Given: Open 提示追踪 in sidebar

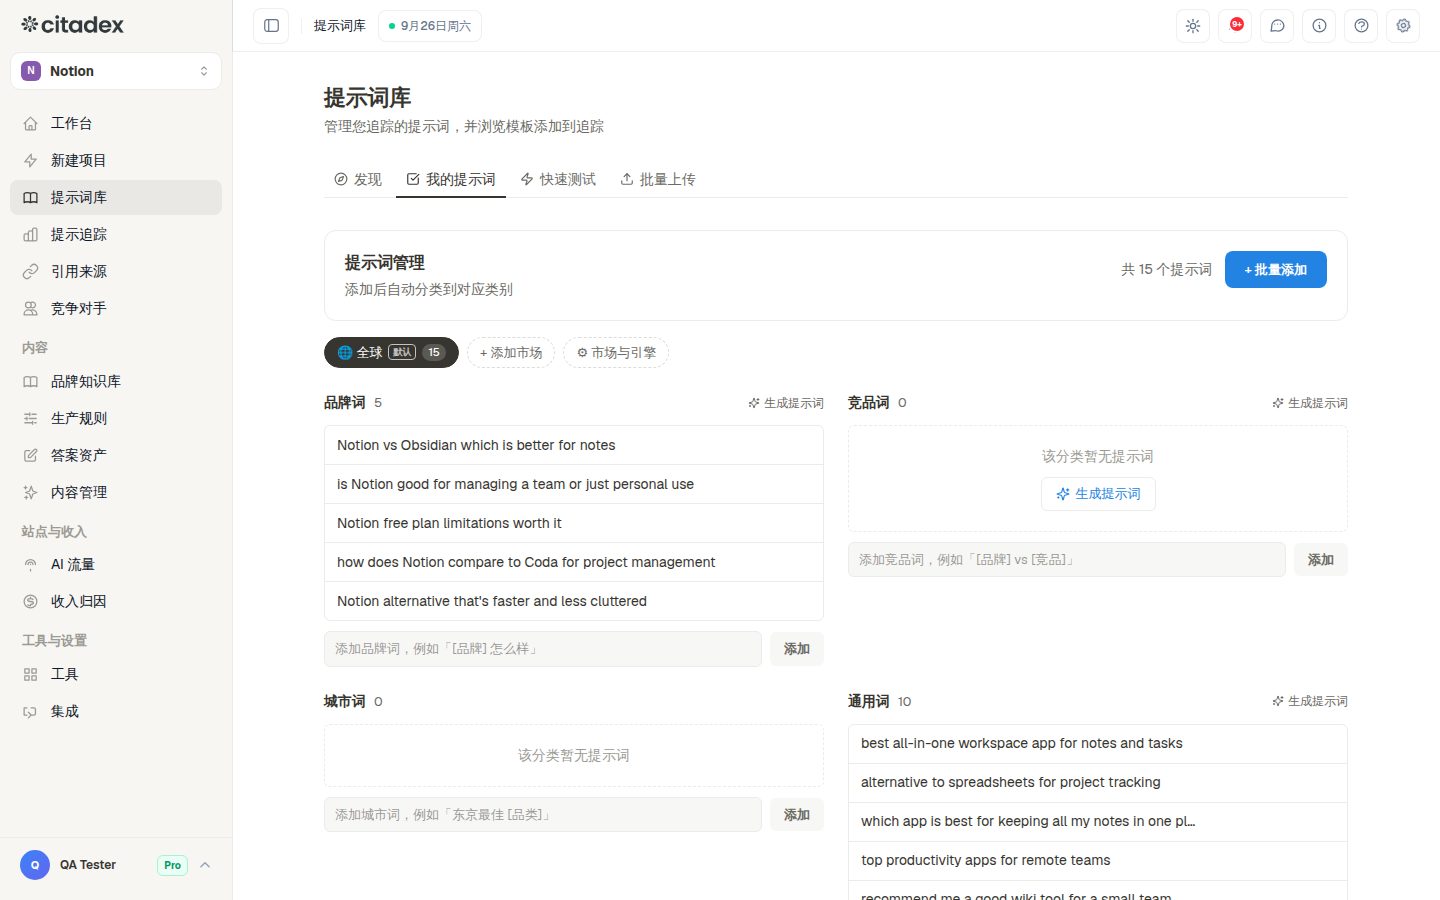Looking at the screenshot, I should [116, 234].
